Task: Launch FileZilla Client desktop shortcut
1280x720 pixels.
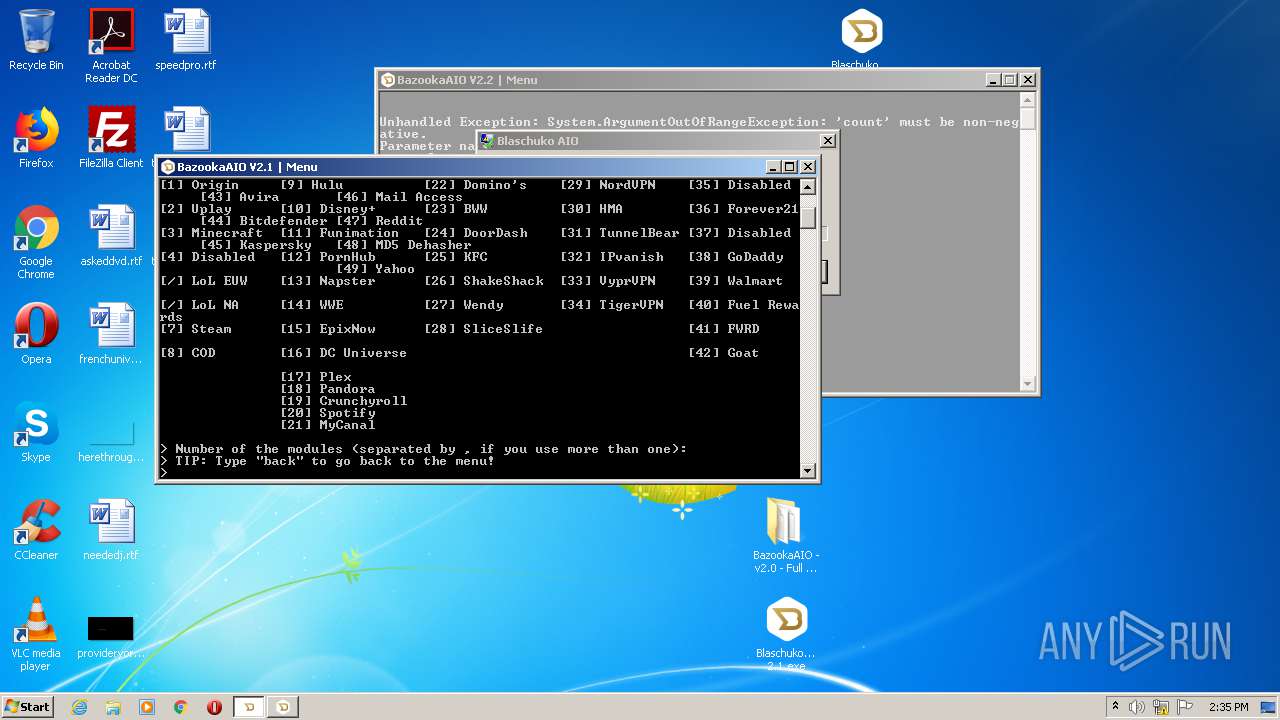Action: (x=111, y=138)
